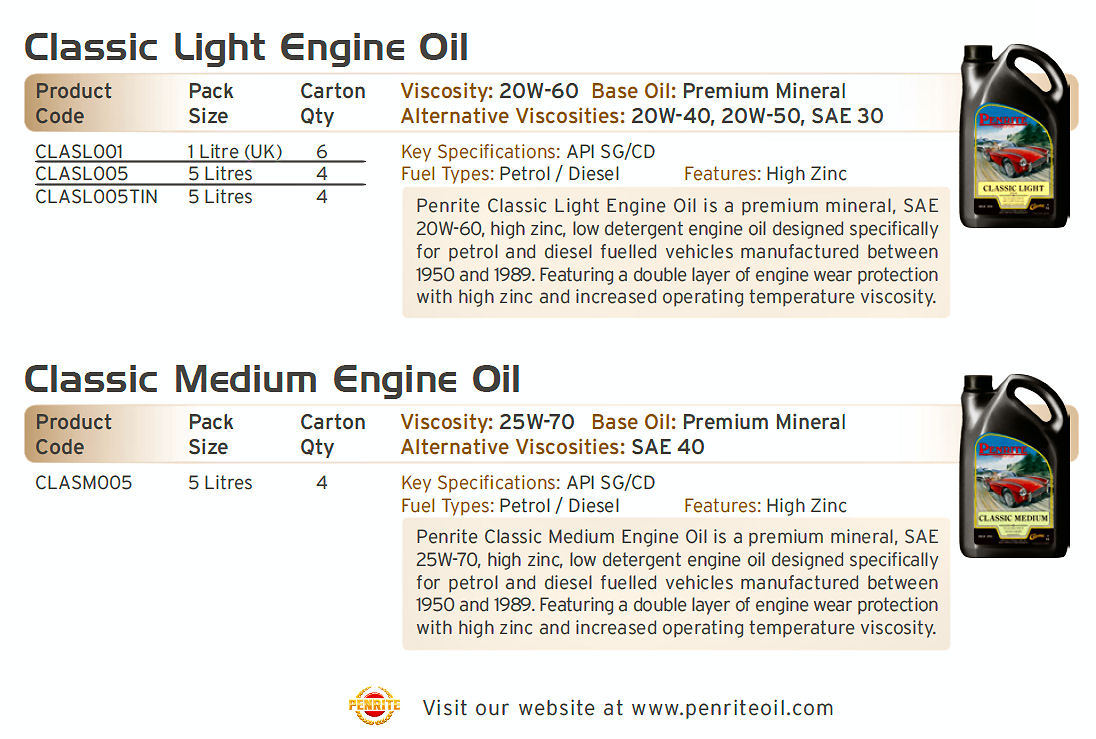Select product code CLASL001
1096x739 pixels.
pyautogui.click(x=79, y=152)
